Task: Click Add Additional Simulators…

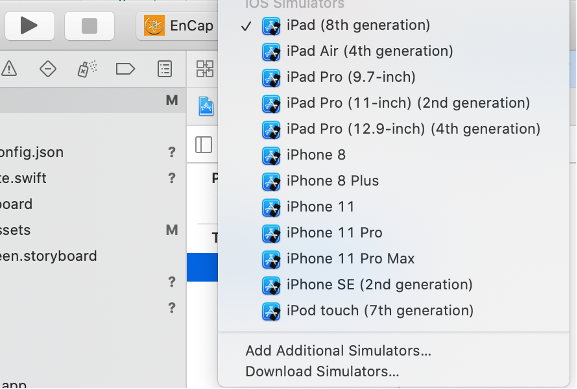Action: [338, 351]
